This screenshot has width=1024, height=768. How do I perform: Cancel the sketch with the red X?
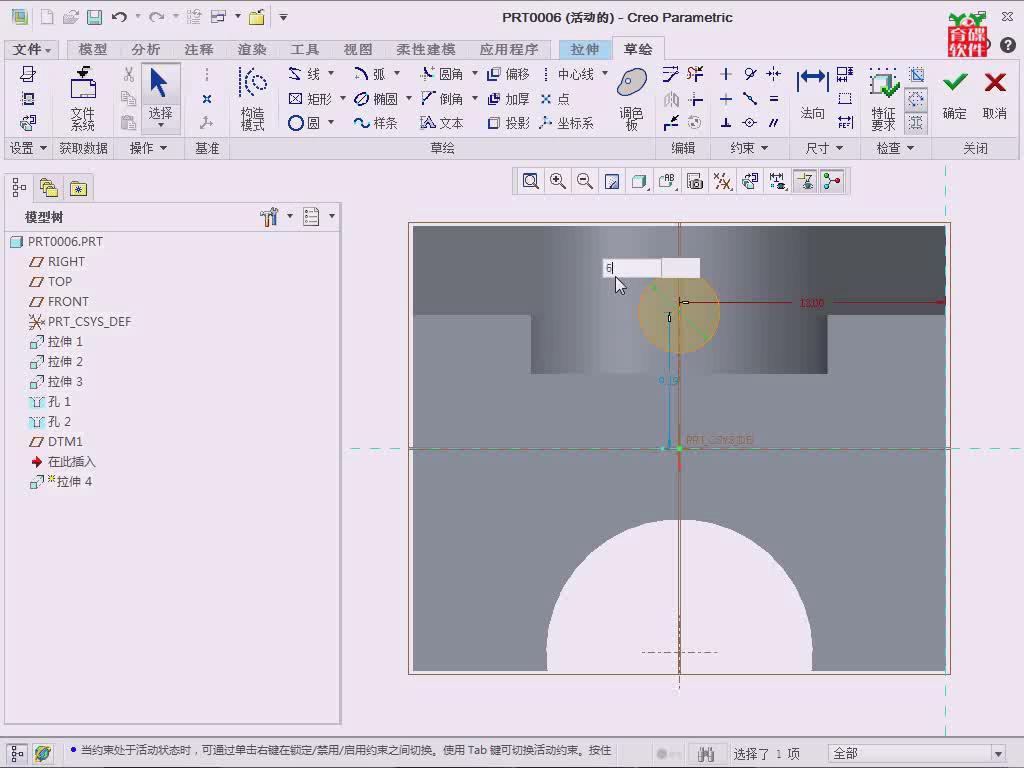[995, 95]
